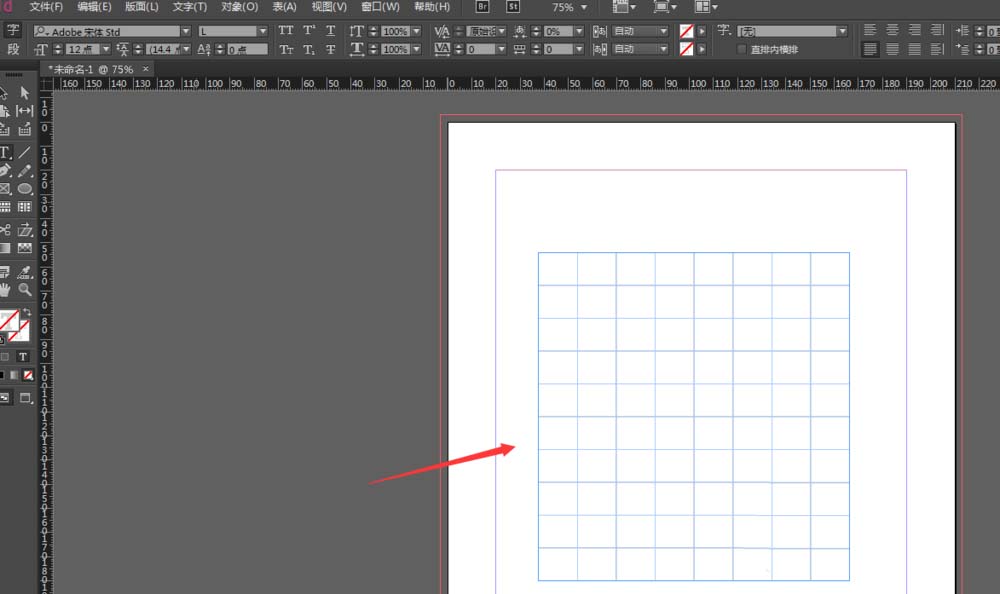Select the Free Transform tool
Screen dimensions: 1000x594
[24, 230]
